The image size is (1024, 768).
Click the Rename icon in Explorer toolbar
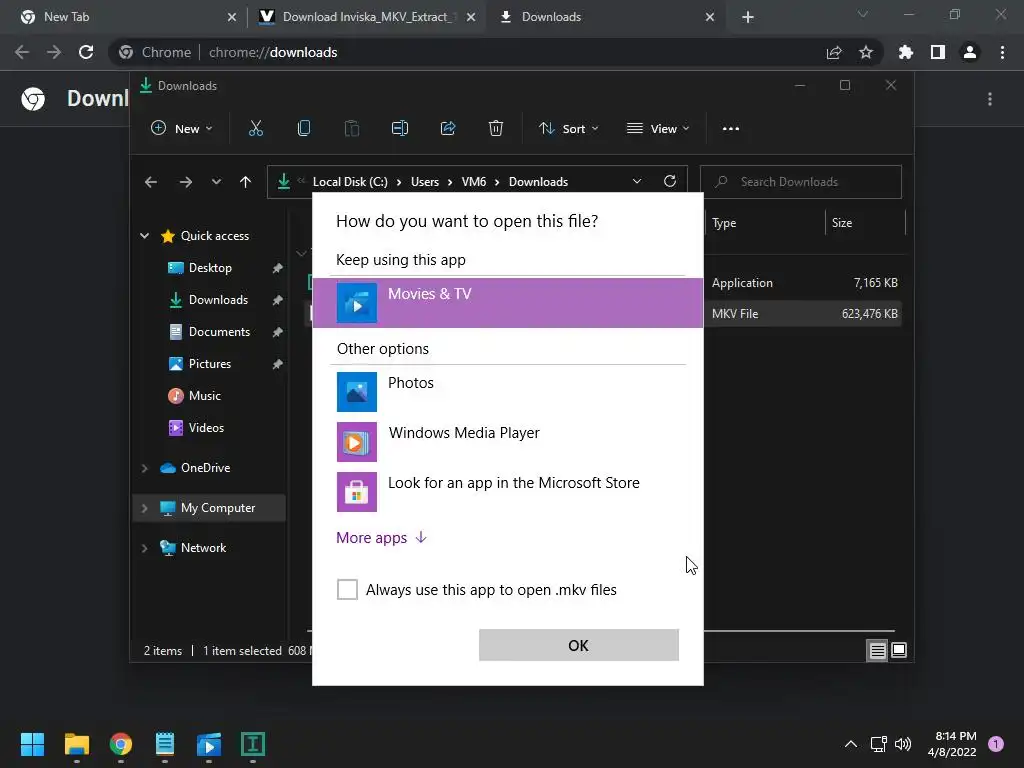pyautogui.click(x=400, y=128)
